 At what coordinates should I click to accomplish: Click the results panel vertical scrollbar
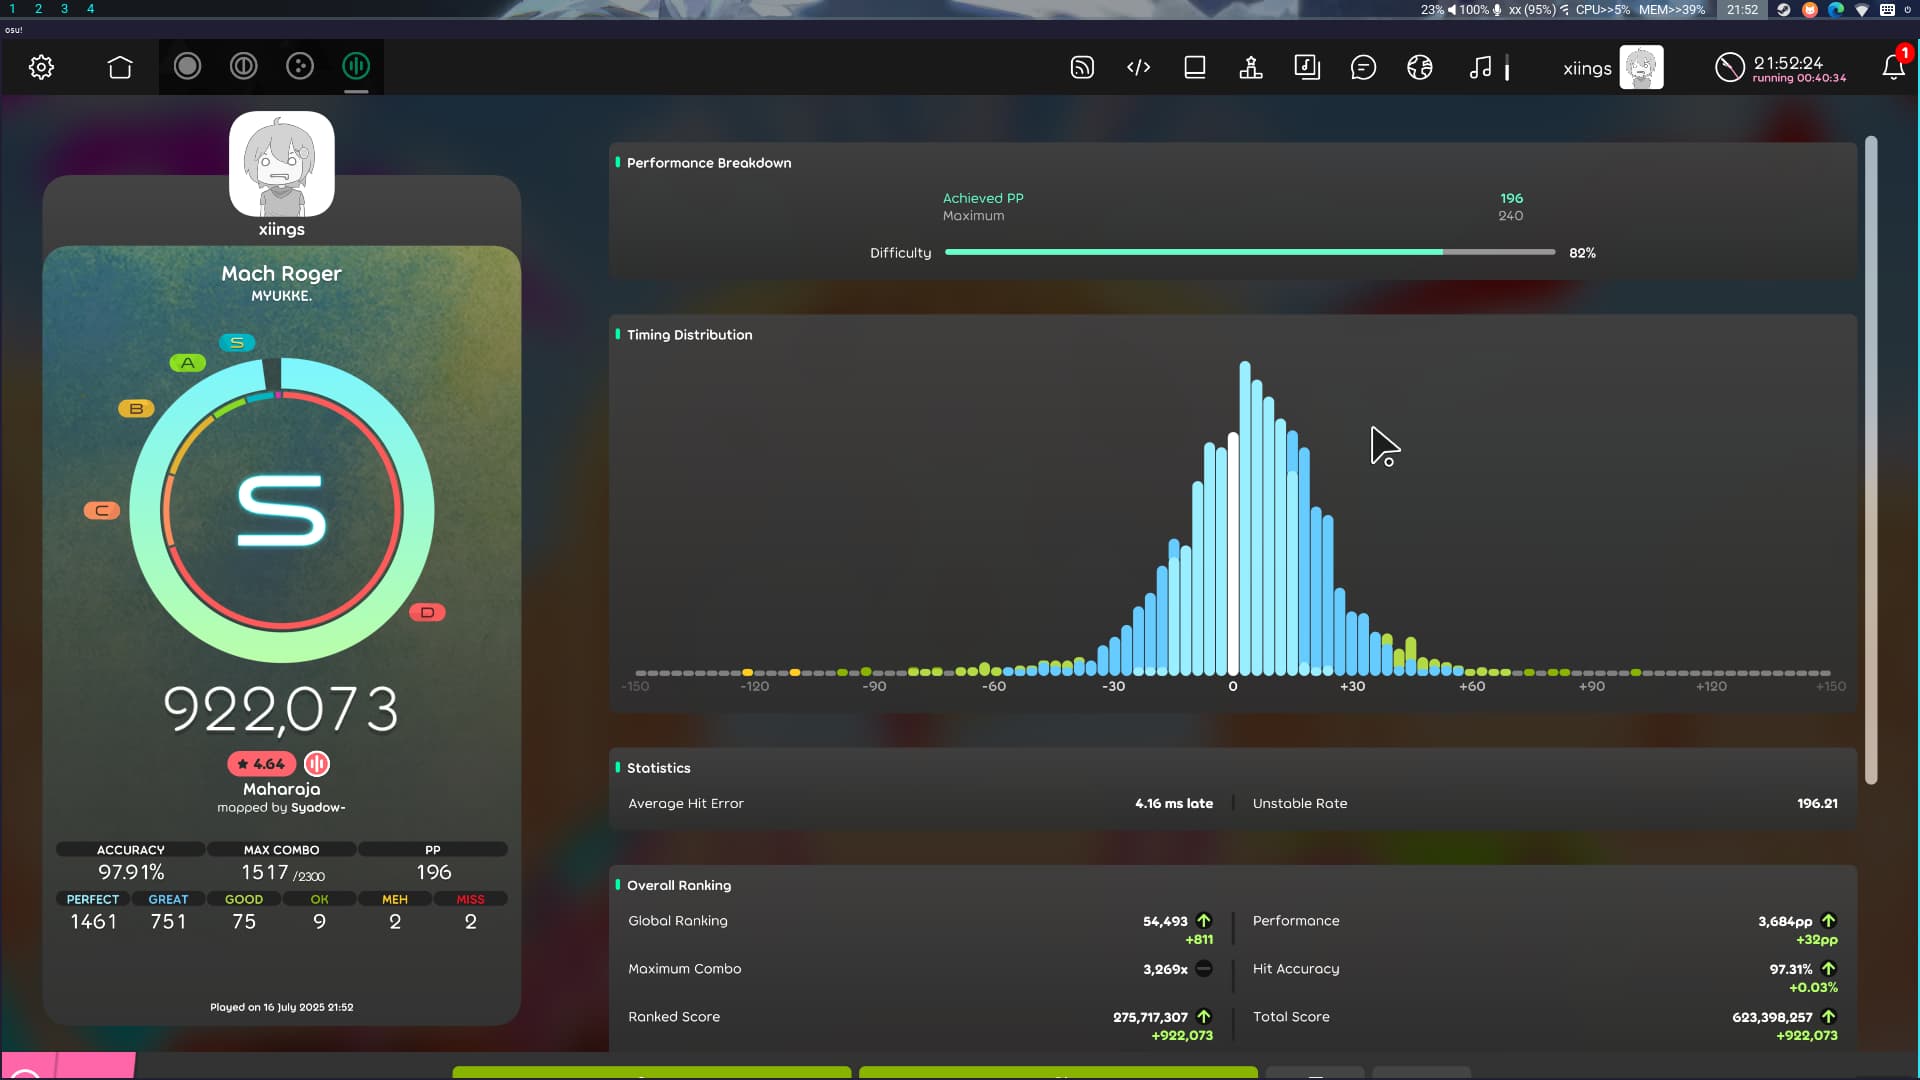click(x=1871, y=460)
